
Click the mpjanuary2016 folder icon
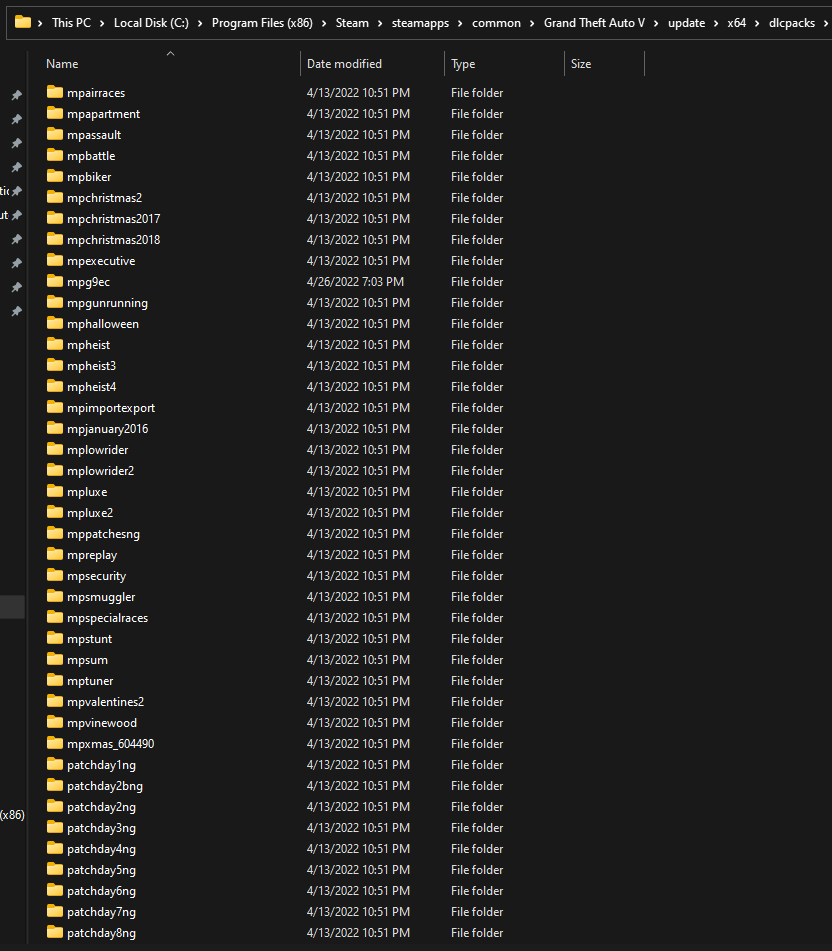tap(55, 428)
